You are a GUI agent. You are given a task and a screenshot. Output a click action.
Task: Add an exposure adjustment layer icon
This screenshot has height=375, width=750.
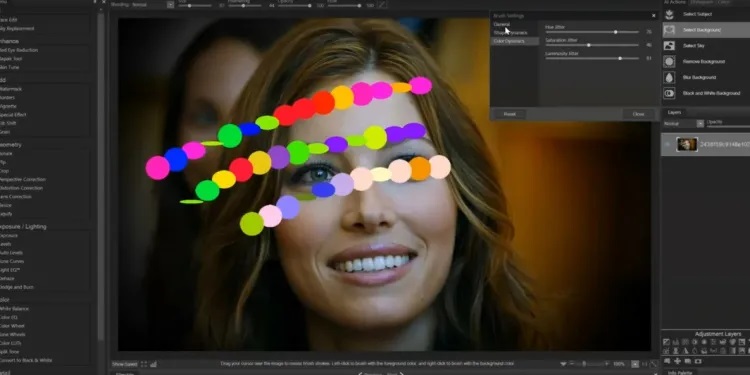click(666, 342)
